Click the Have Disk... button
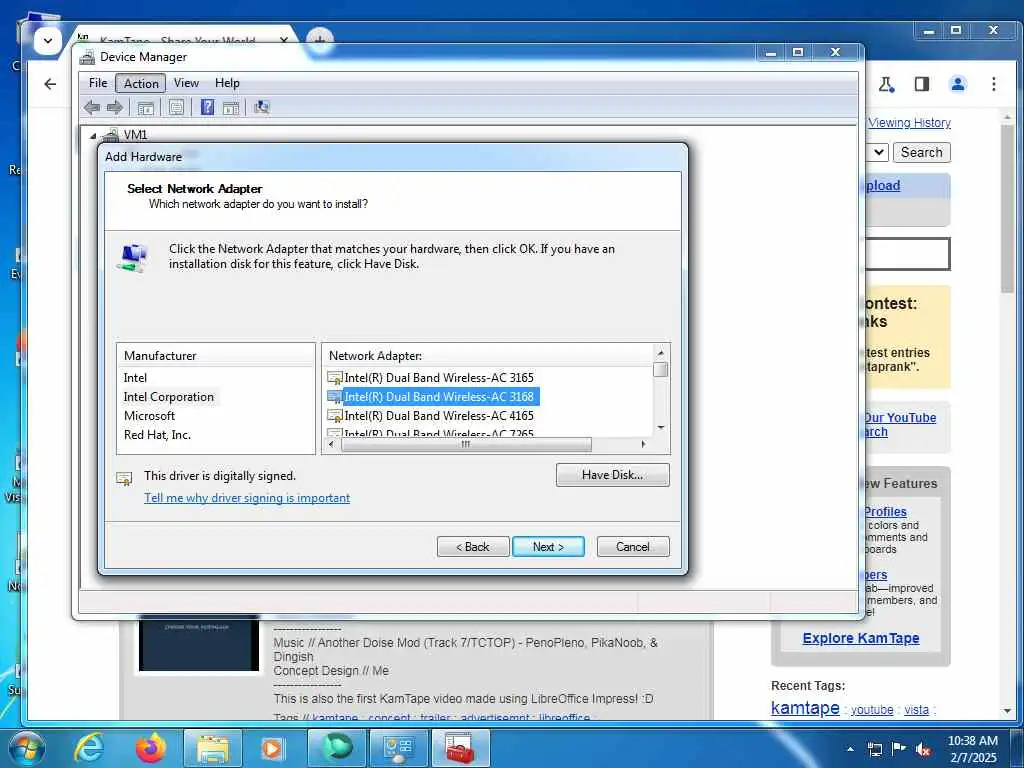 click(x=613, y=475)
